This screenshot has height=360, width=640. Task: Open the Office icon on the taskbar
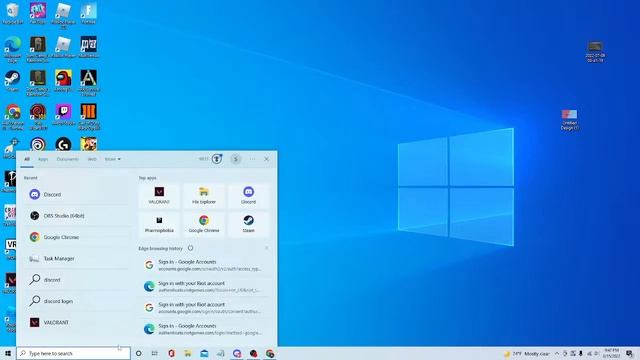[171, 353]
